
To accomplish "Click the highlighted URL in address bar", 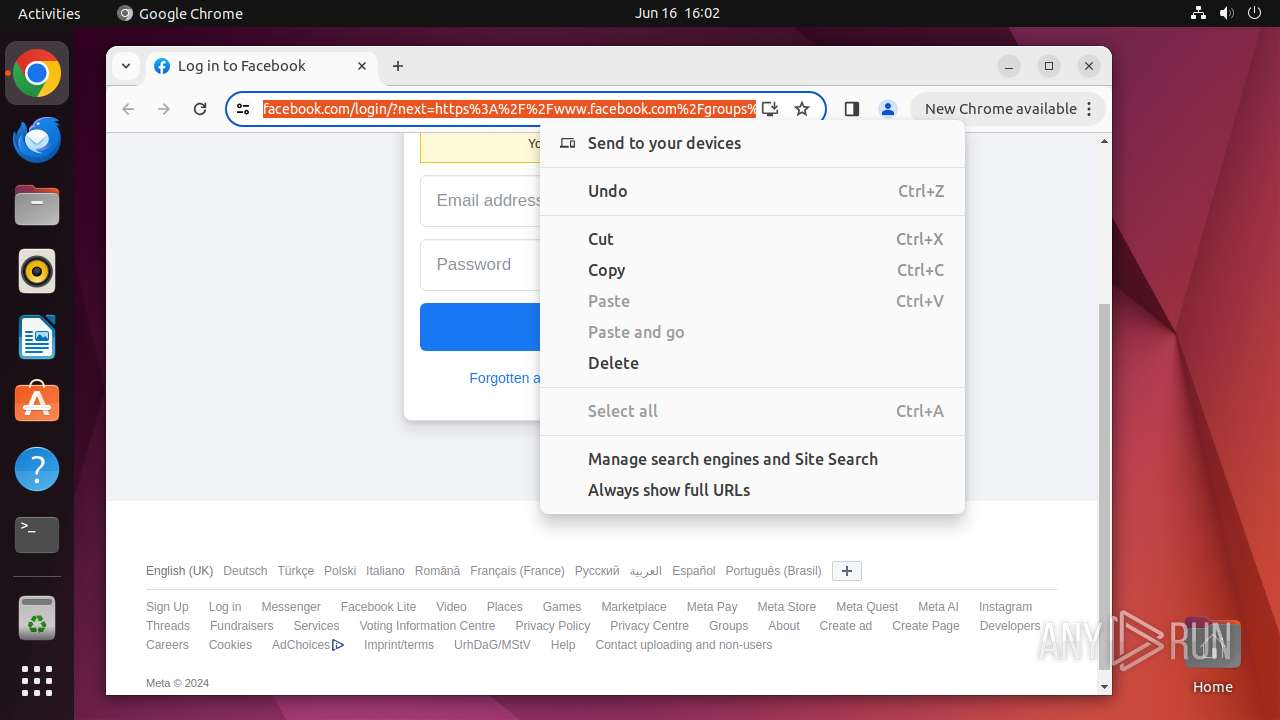I will (x=509, y=109).
